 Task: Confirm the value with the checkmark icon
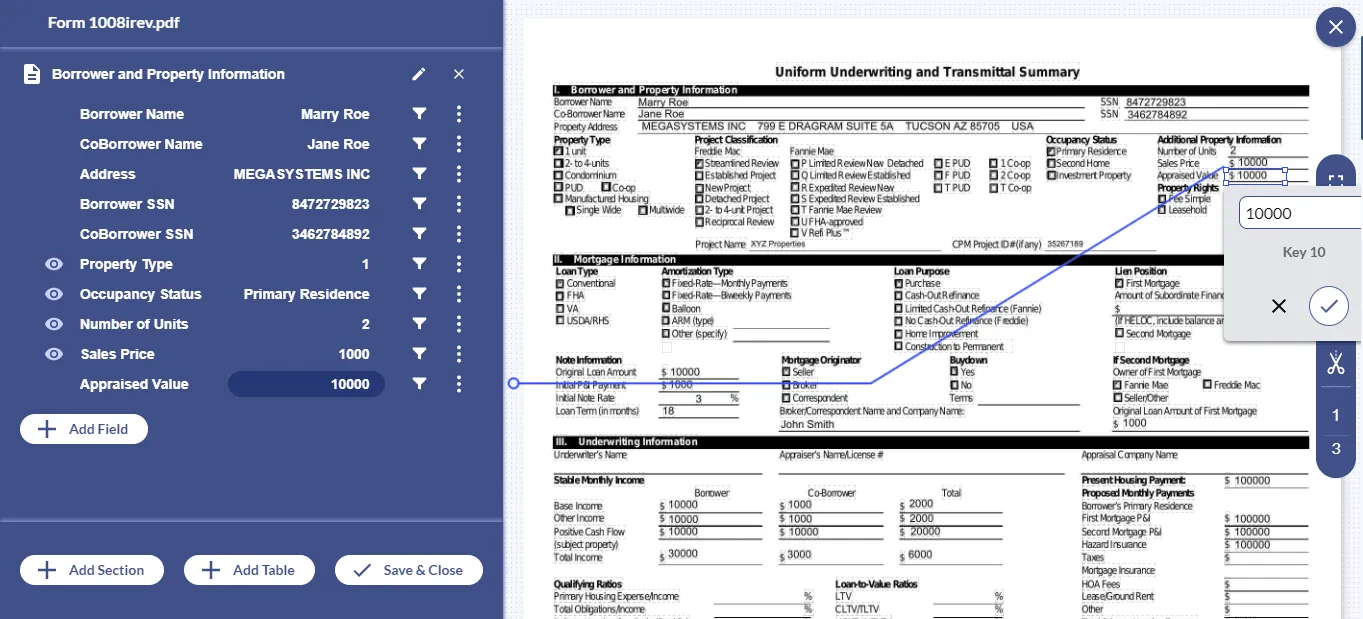[1328, 306]
